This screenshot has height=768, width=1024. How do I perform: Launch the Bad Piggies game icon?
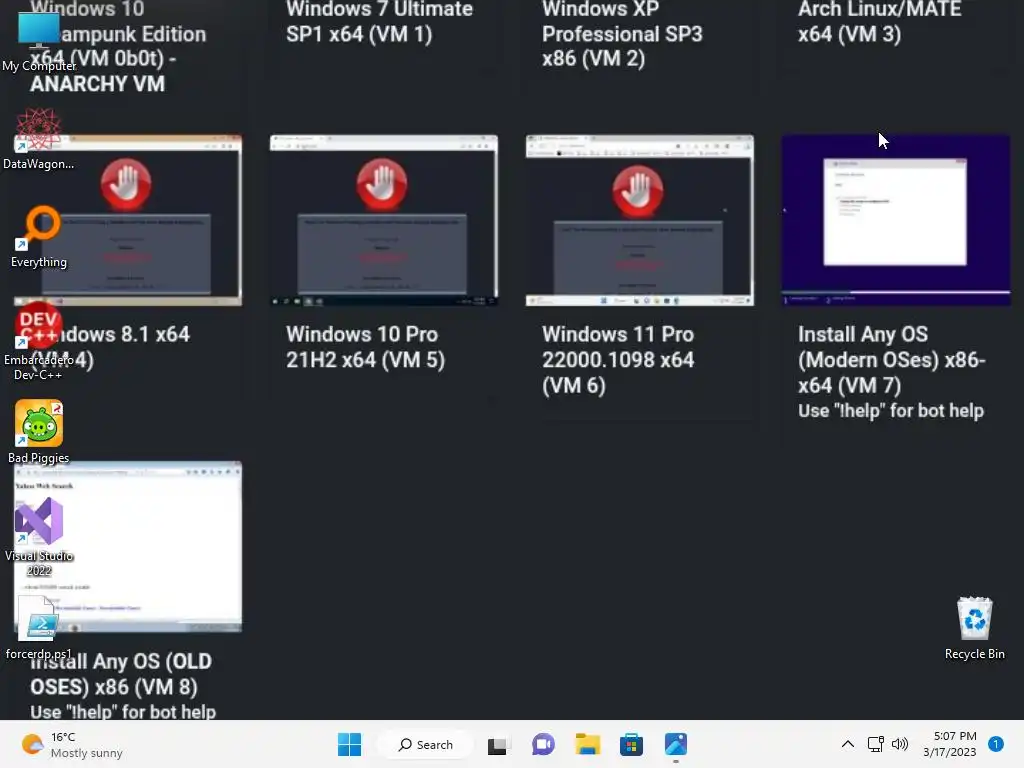39,432
